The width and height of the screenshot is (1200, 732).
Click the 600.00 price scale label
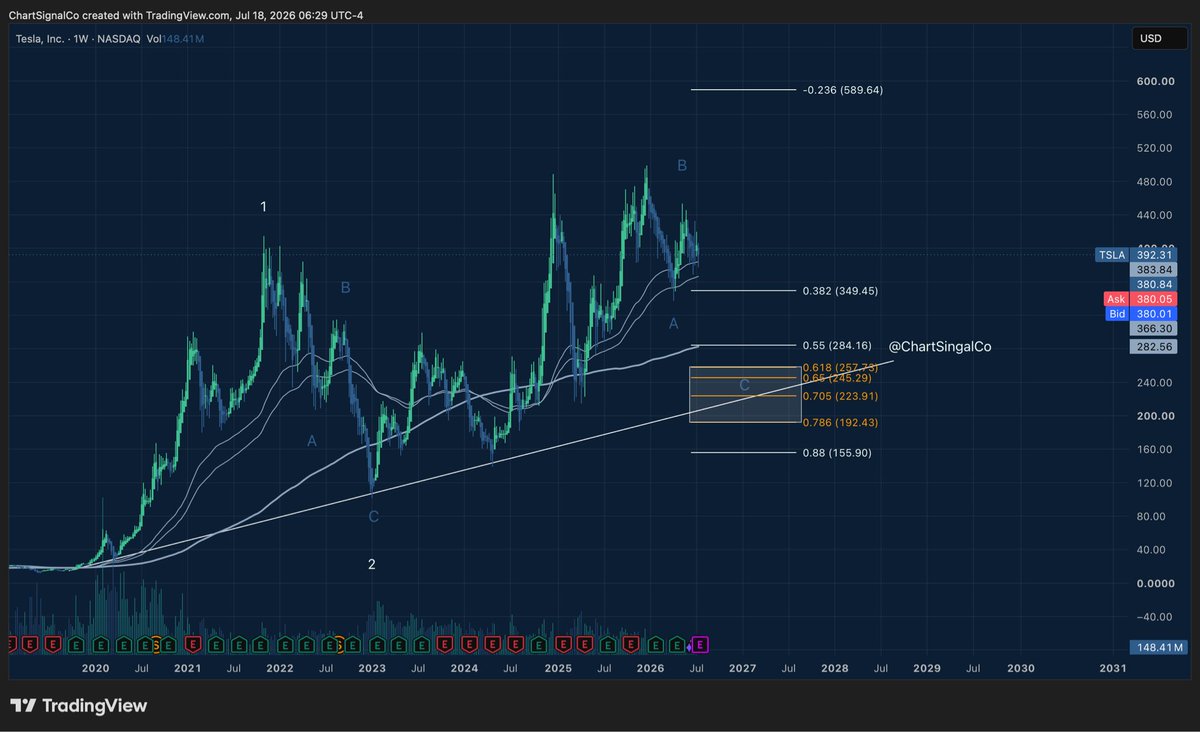point(1156,81)
